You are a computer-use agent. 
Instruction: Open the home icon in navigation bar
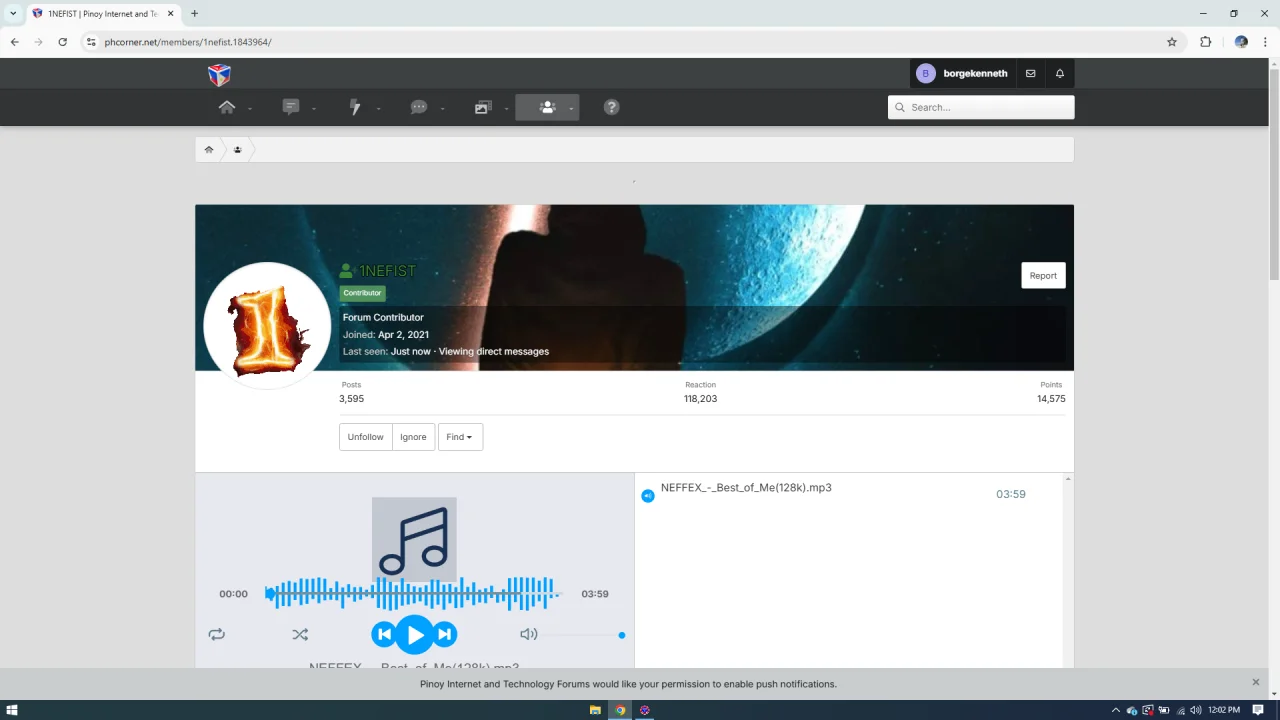227,107
